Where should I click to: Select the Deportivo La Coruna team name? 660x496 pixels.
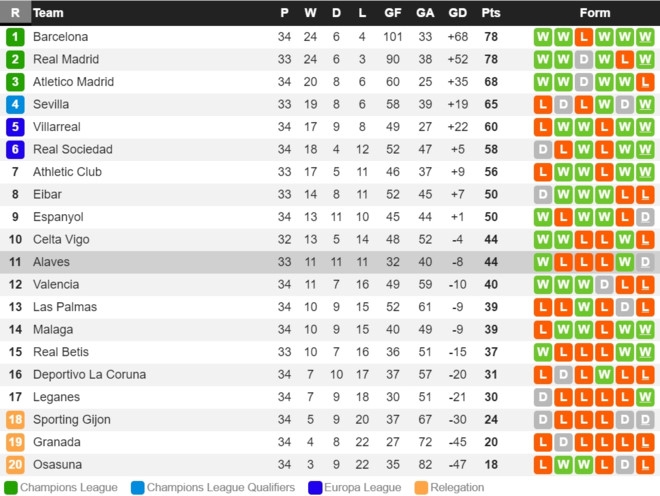89,375
